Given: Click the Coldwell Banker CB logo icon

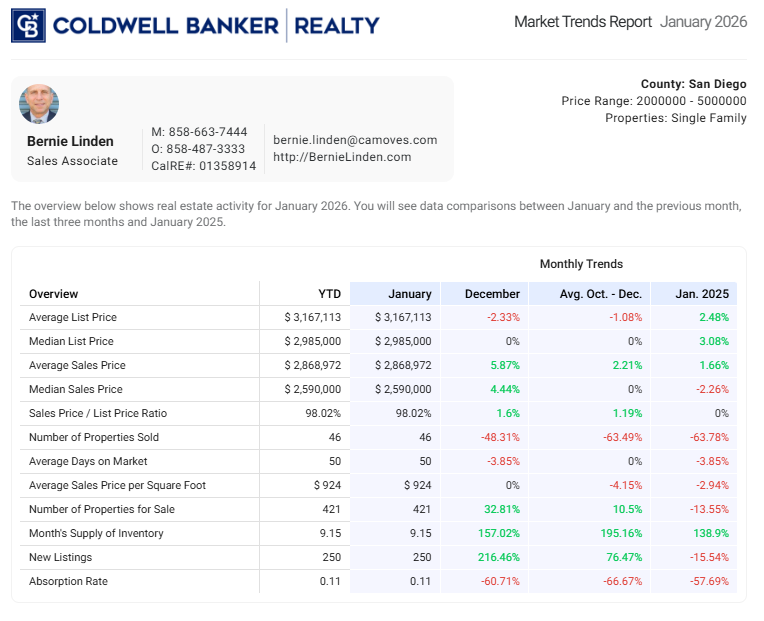Looking at the screenshot, I should point(28,25).
